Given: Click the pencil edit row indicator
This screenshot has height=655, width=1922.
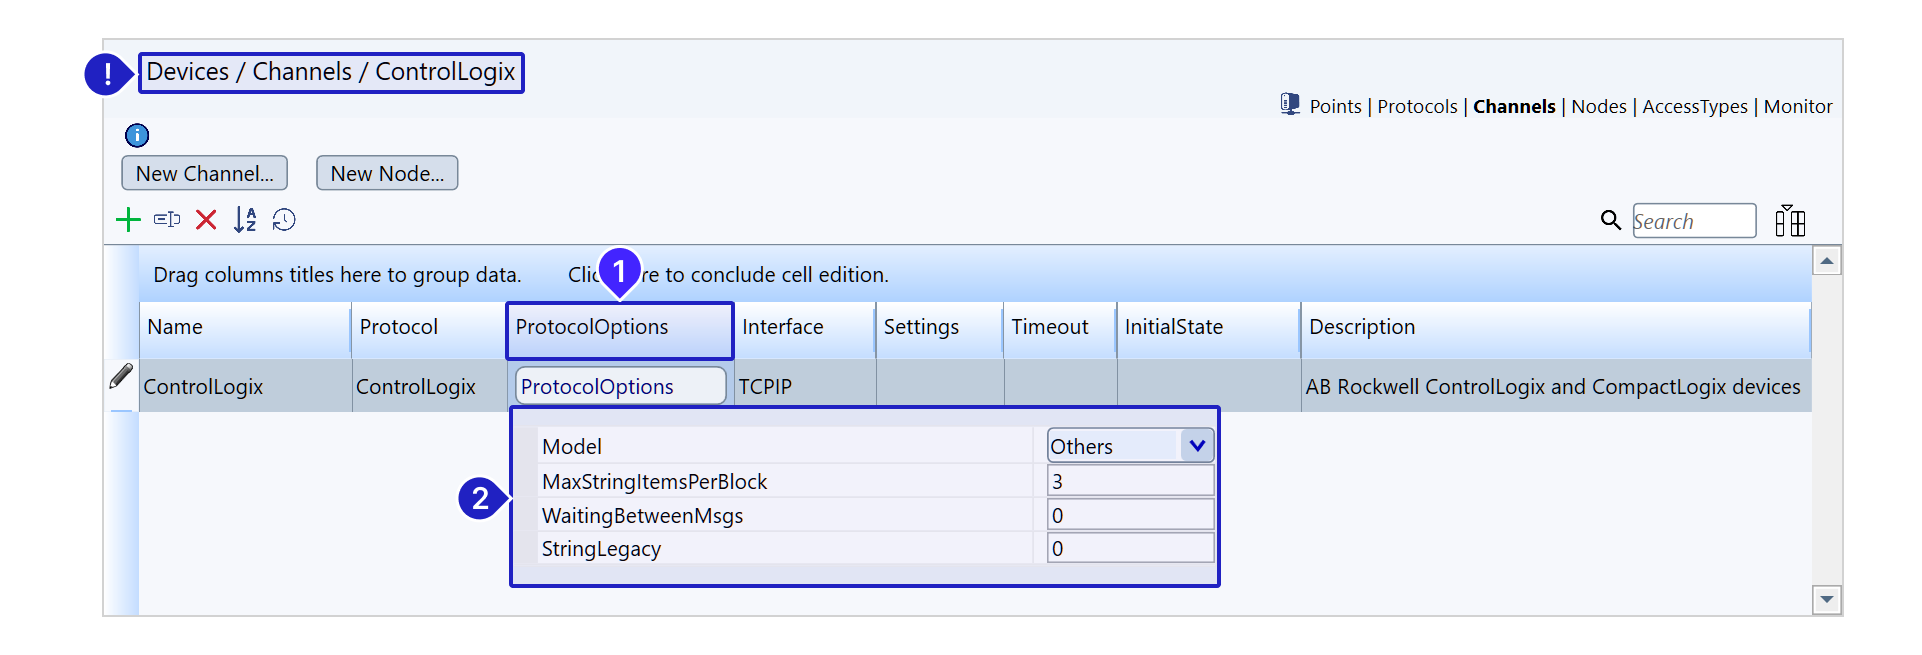Looking at the screenshot, I should click(x=121, y=377).
